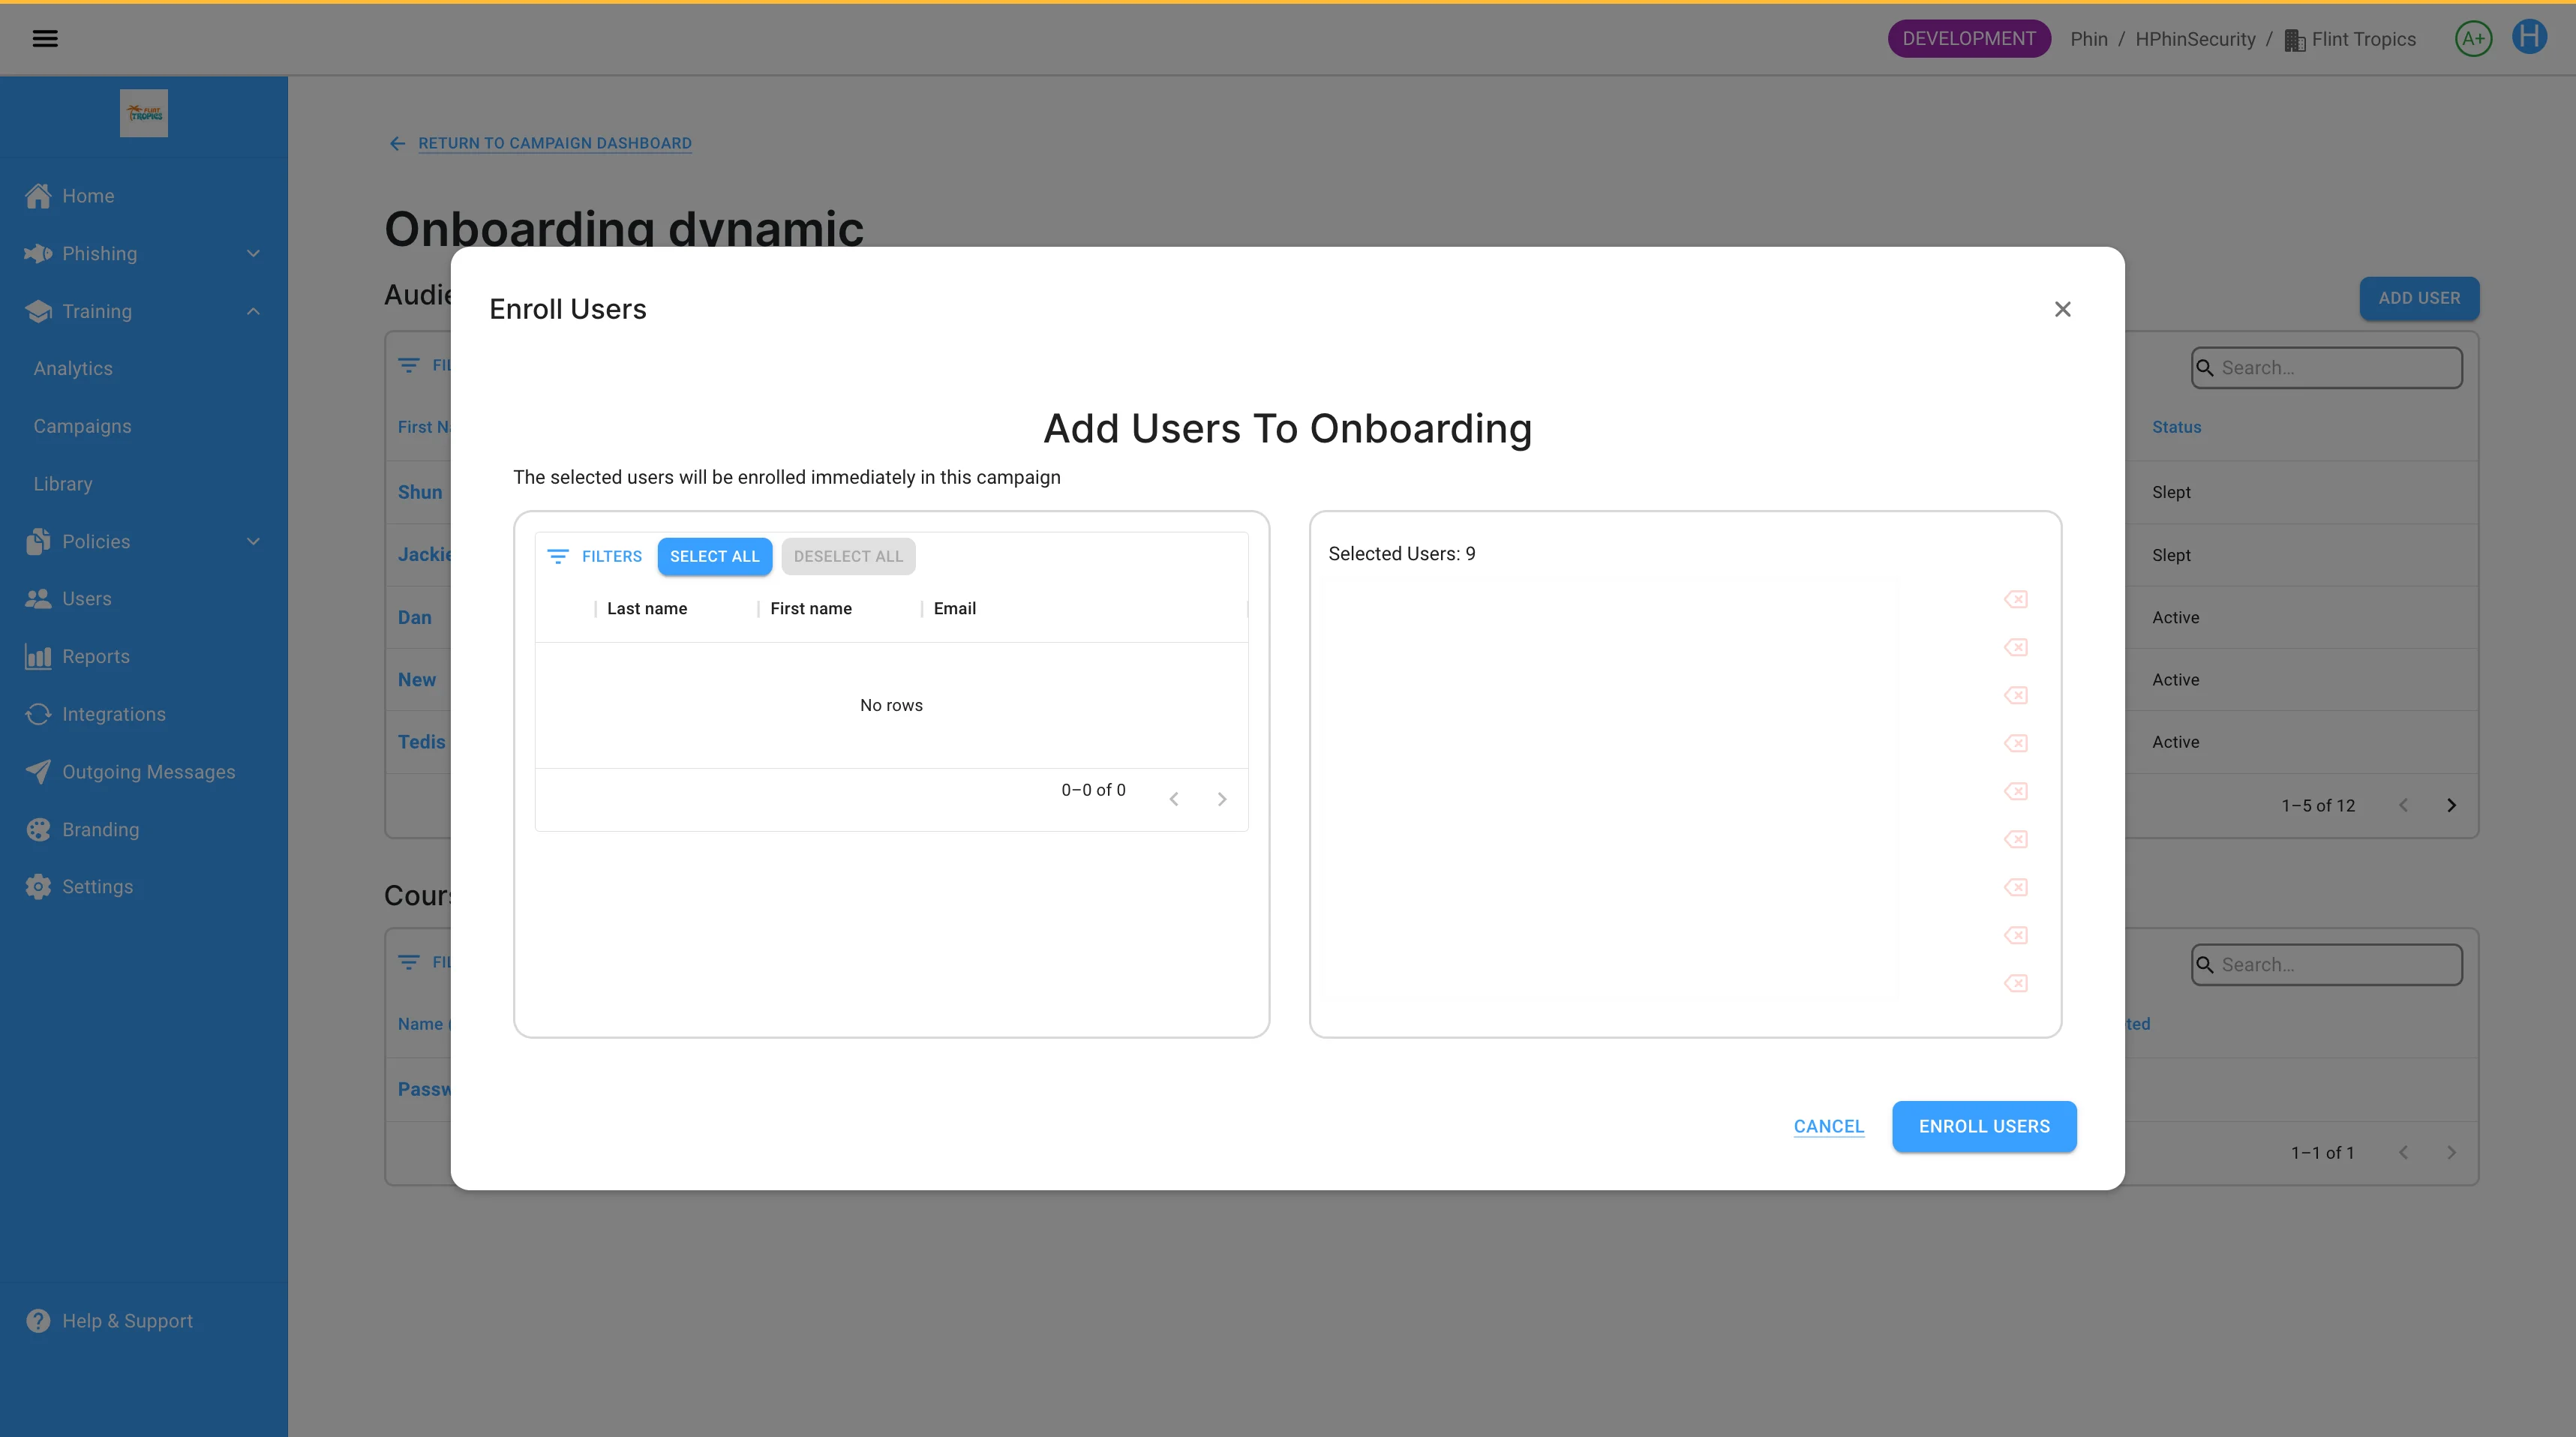Collapse the Training menu chevron

(253, 311)
